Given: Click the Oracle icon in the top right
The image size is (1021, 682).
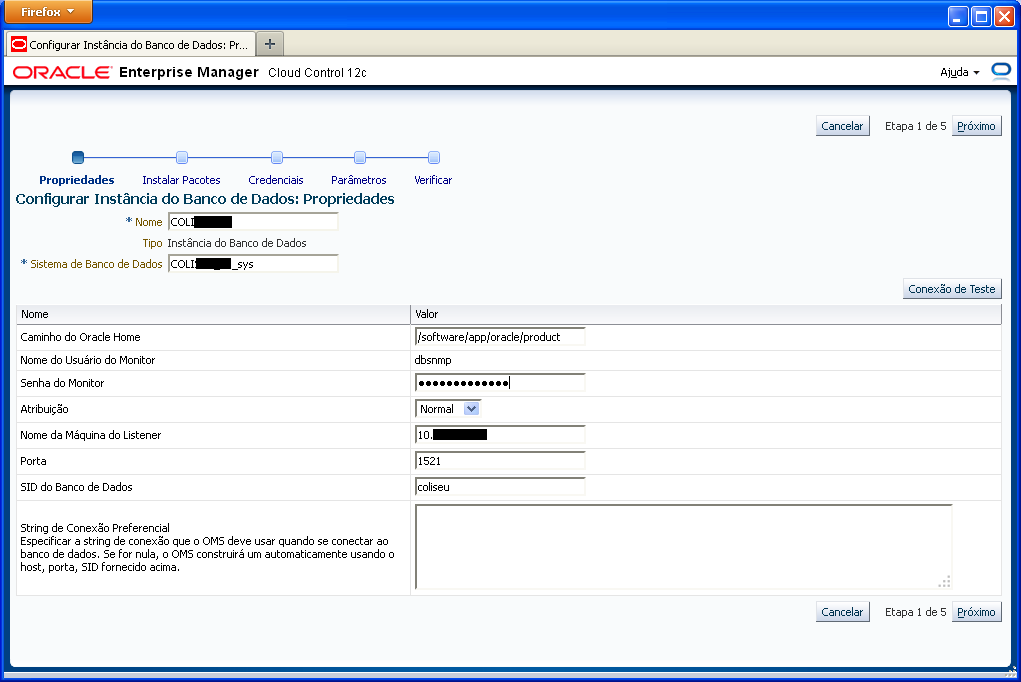Looking at the screenshot, I should pos(1001,71).
